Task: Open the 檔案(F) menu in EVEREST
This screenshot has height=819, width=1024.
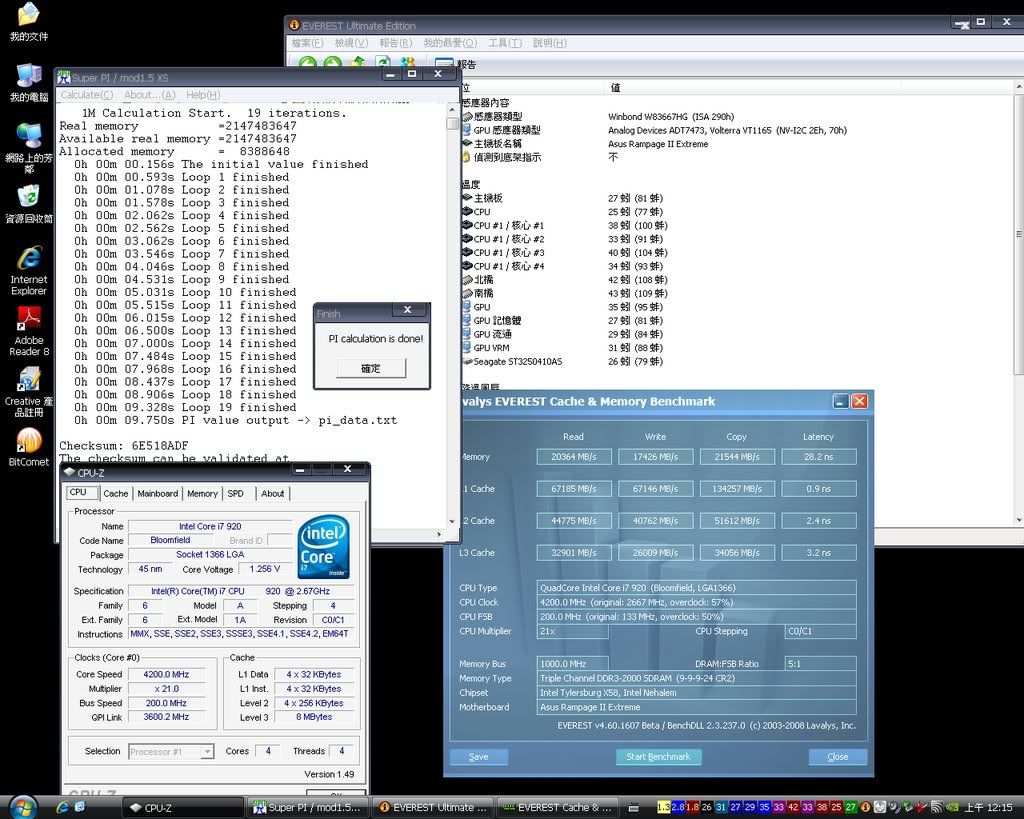Action: pos(307,43)
